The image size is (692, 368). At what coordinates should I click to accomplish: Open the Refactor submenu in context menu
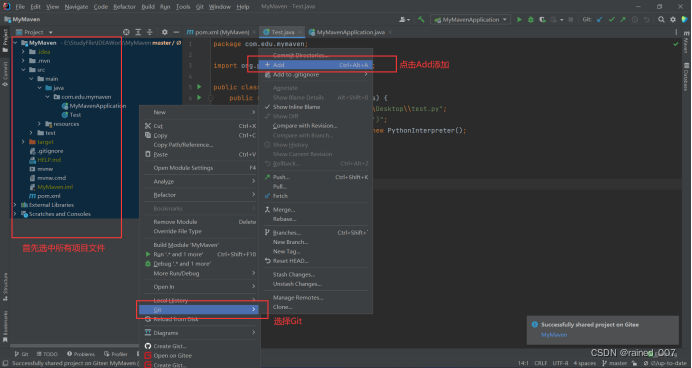[199, 195]
